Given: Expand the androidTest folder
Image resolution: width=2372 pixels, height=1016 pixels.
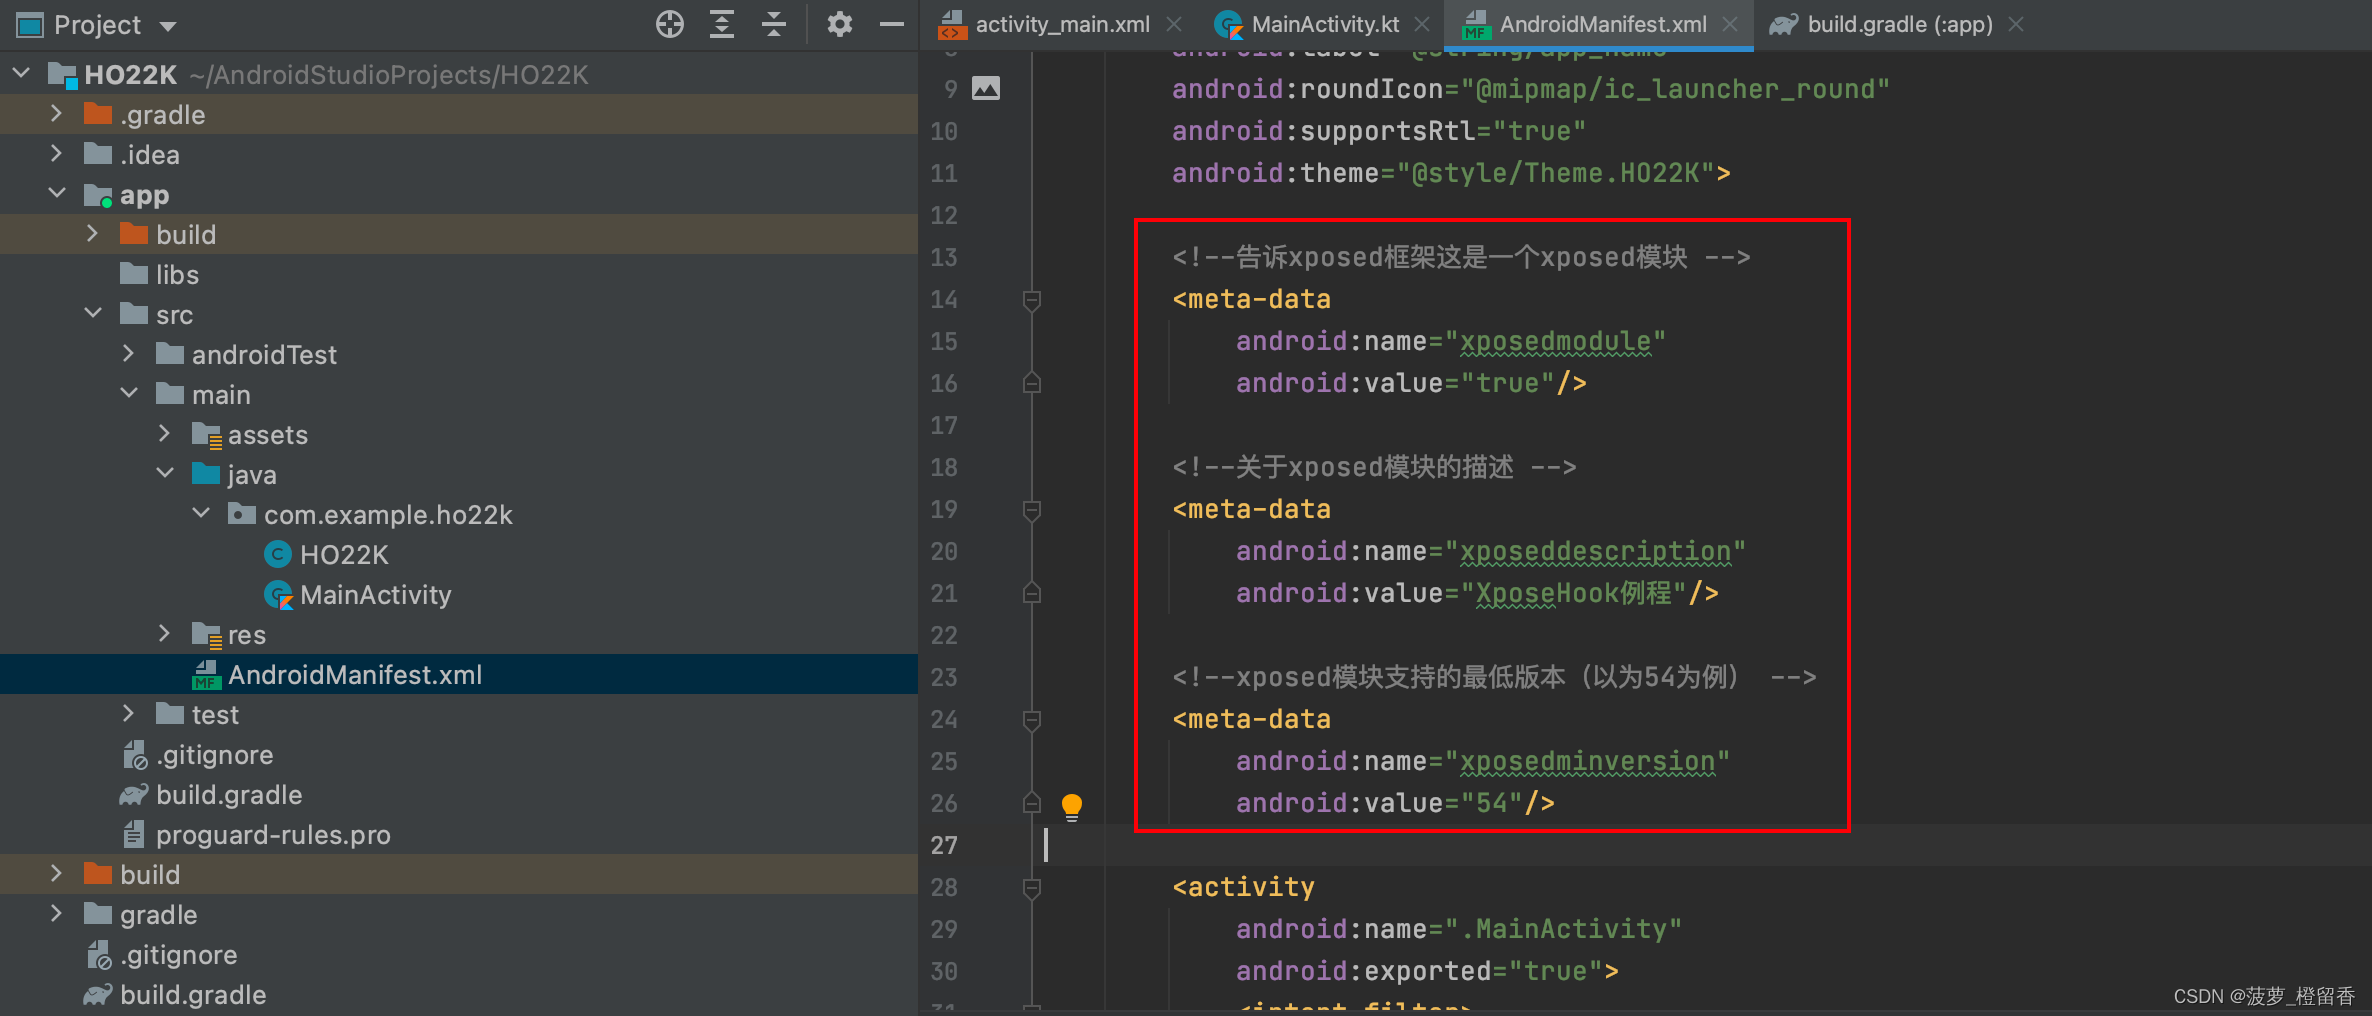Looking at the screenshot, I should tap(129, 353).
